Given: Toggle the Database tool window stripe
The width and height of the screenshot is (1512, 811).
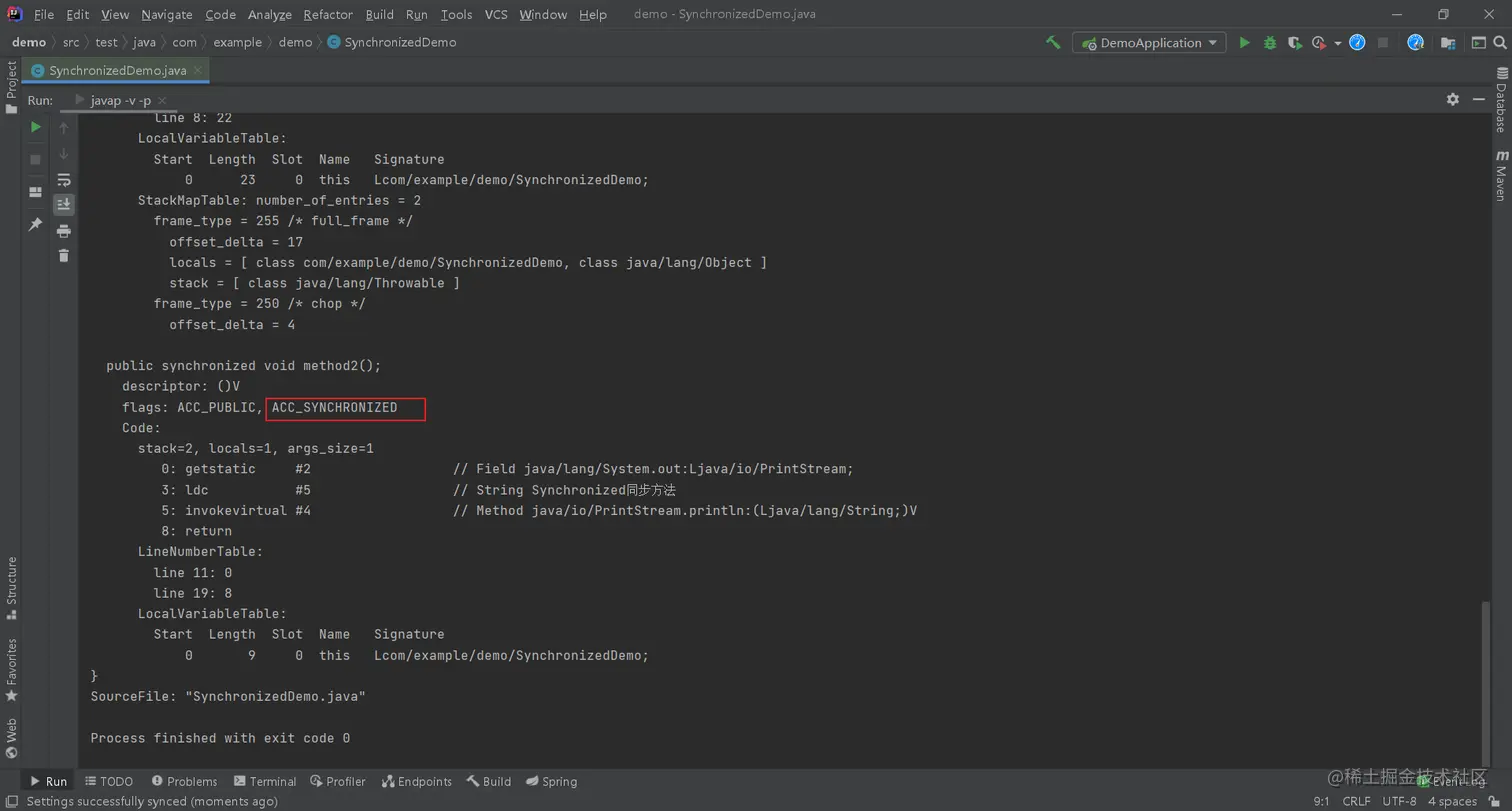Looking at the screenshot, I should (1501, 99).
